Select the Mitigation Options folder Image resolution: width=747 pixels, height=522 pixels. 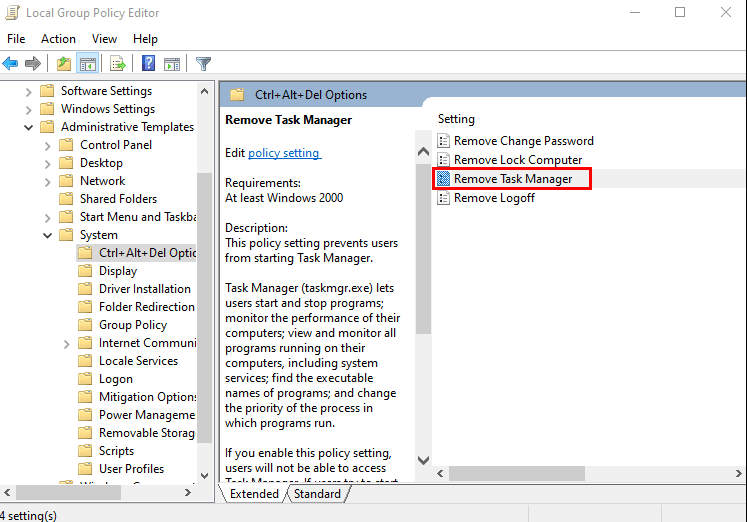[x=147, y=397]
